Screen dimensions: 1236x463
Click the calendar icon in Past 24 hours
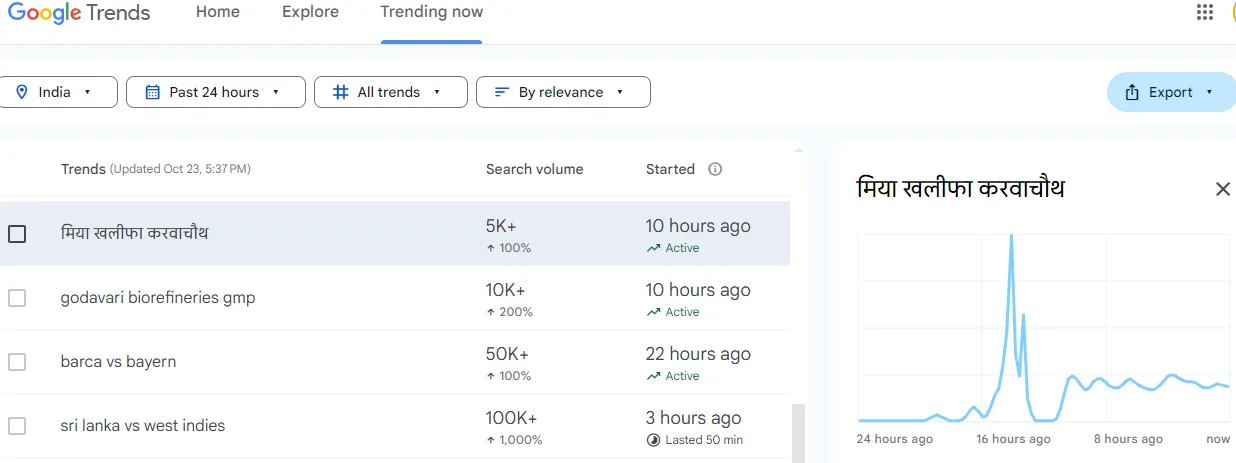153,92
